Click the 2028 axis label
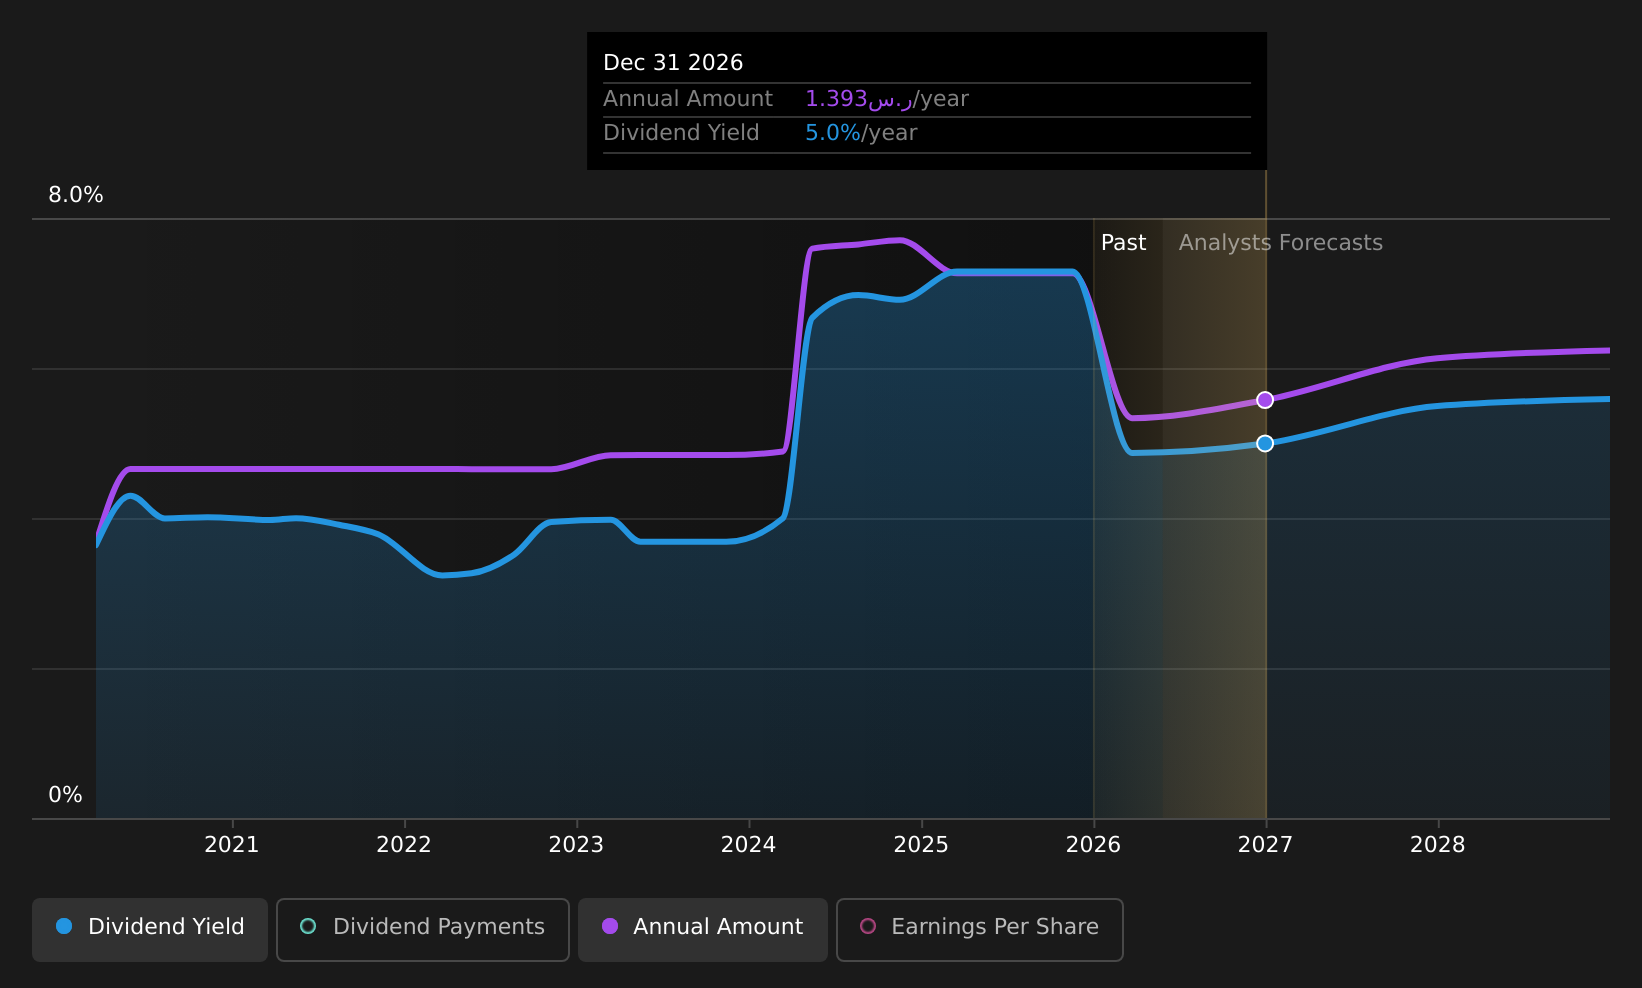 click(x=1438, y=845)
